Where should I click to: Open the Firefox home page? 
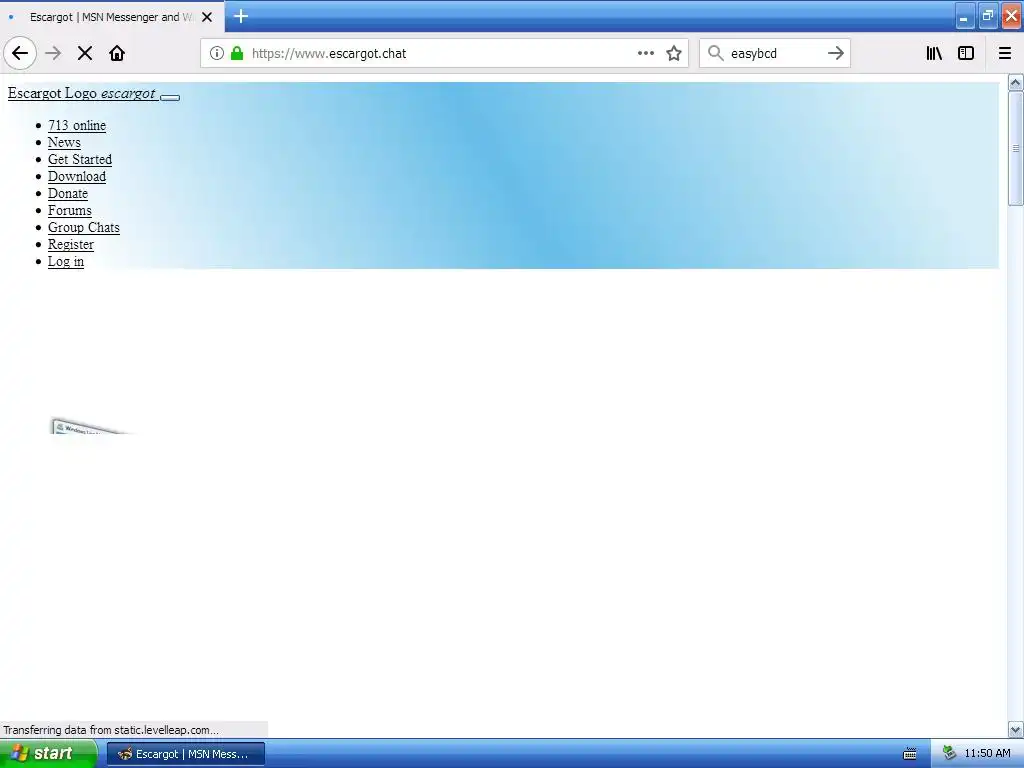pos(117,53)
